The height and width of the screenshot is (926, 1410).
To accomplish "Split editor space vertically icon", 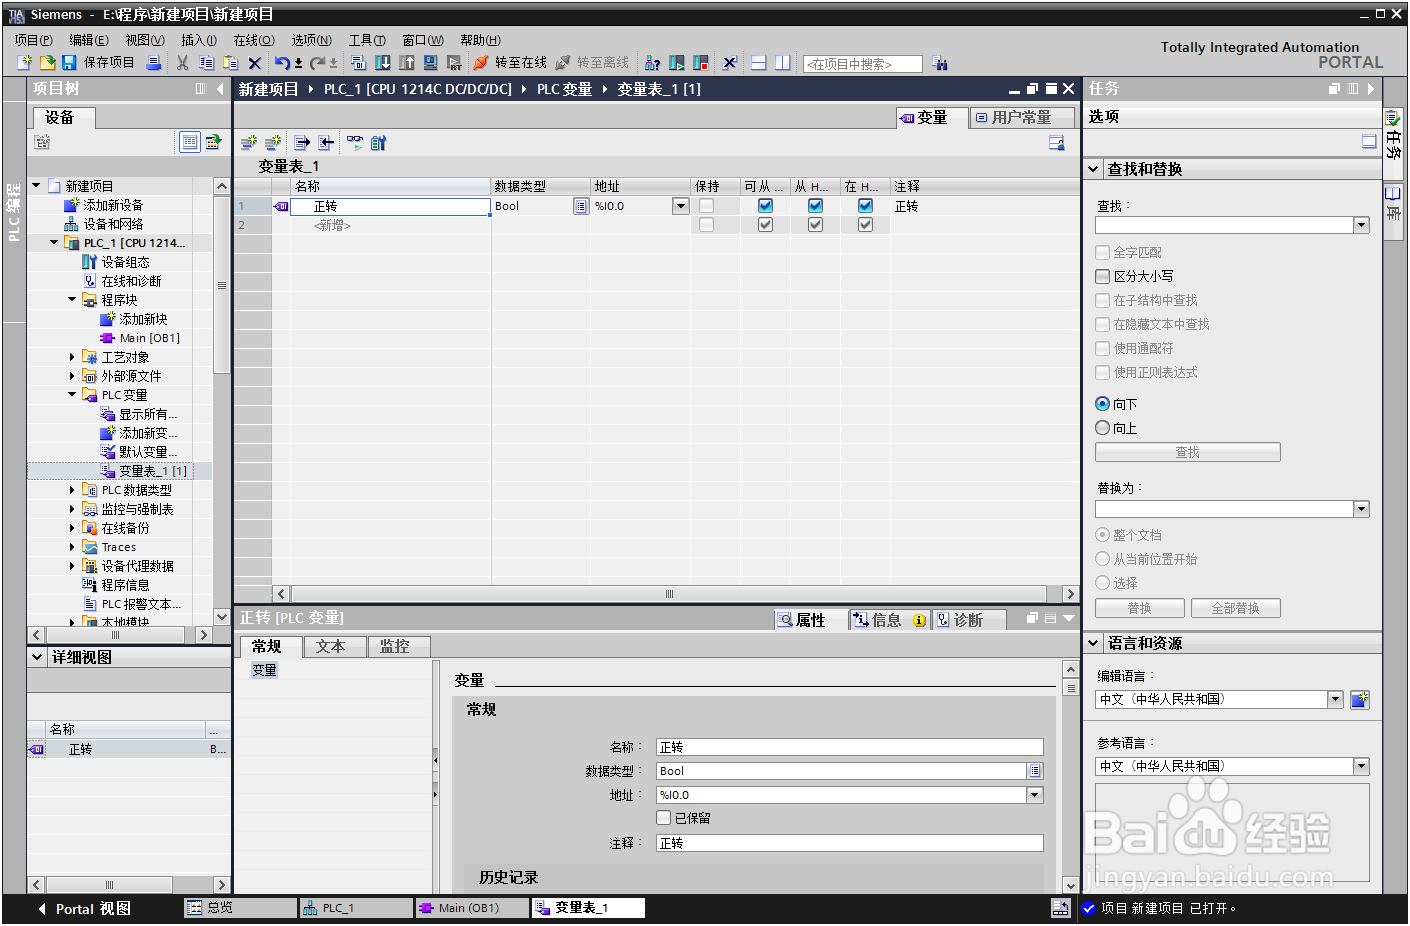I will (x=783, y=63).
